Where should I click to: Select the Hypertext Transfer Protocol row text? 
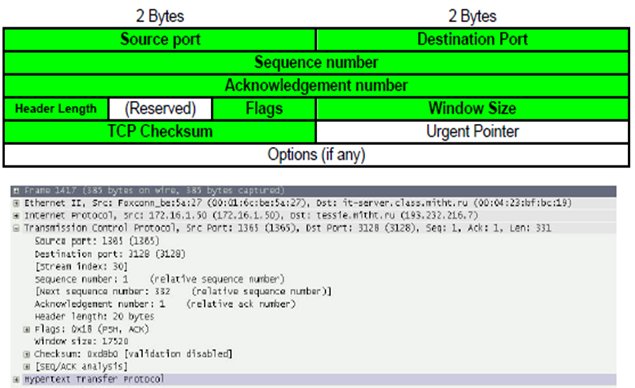click(94, 379)
